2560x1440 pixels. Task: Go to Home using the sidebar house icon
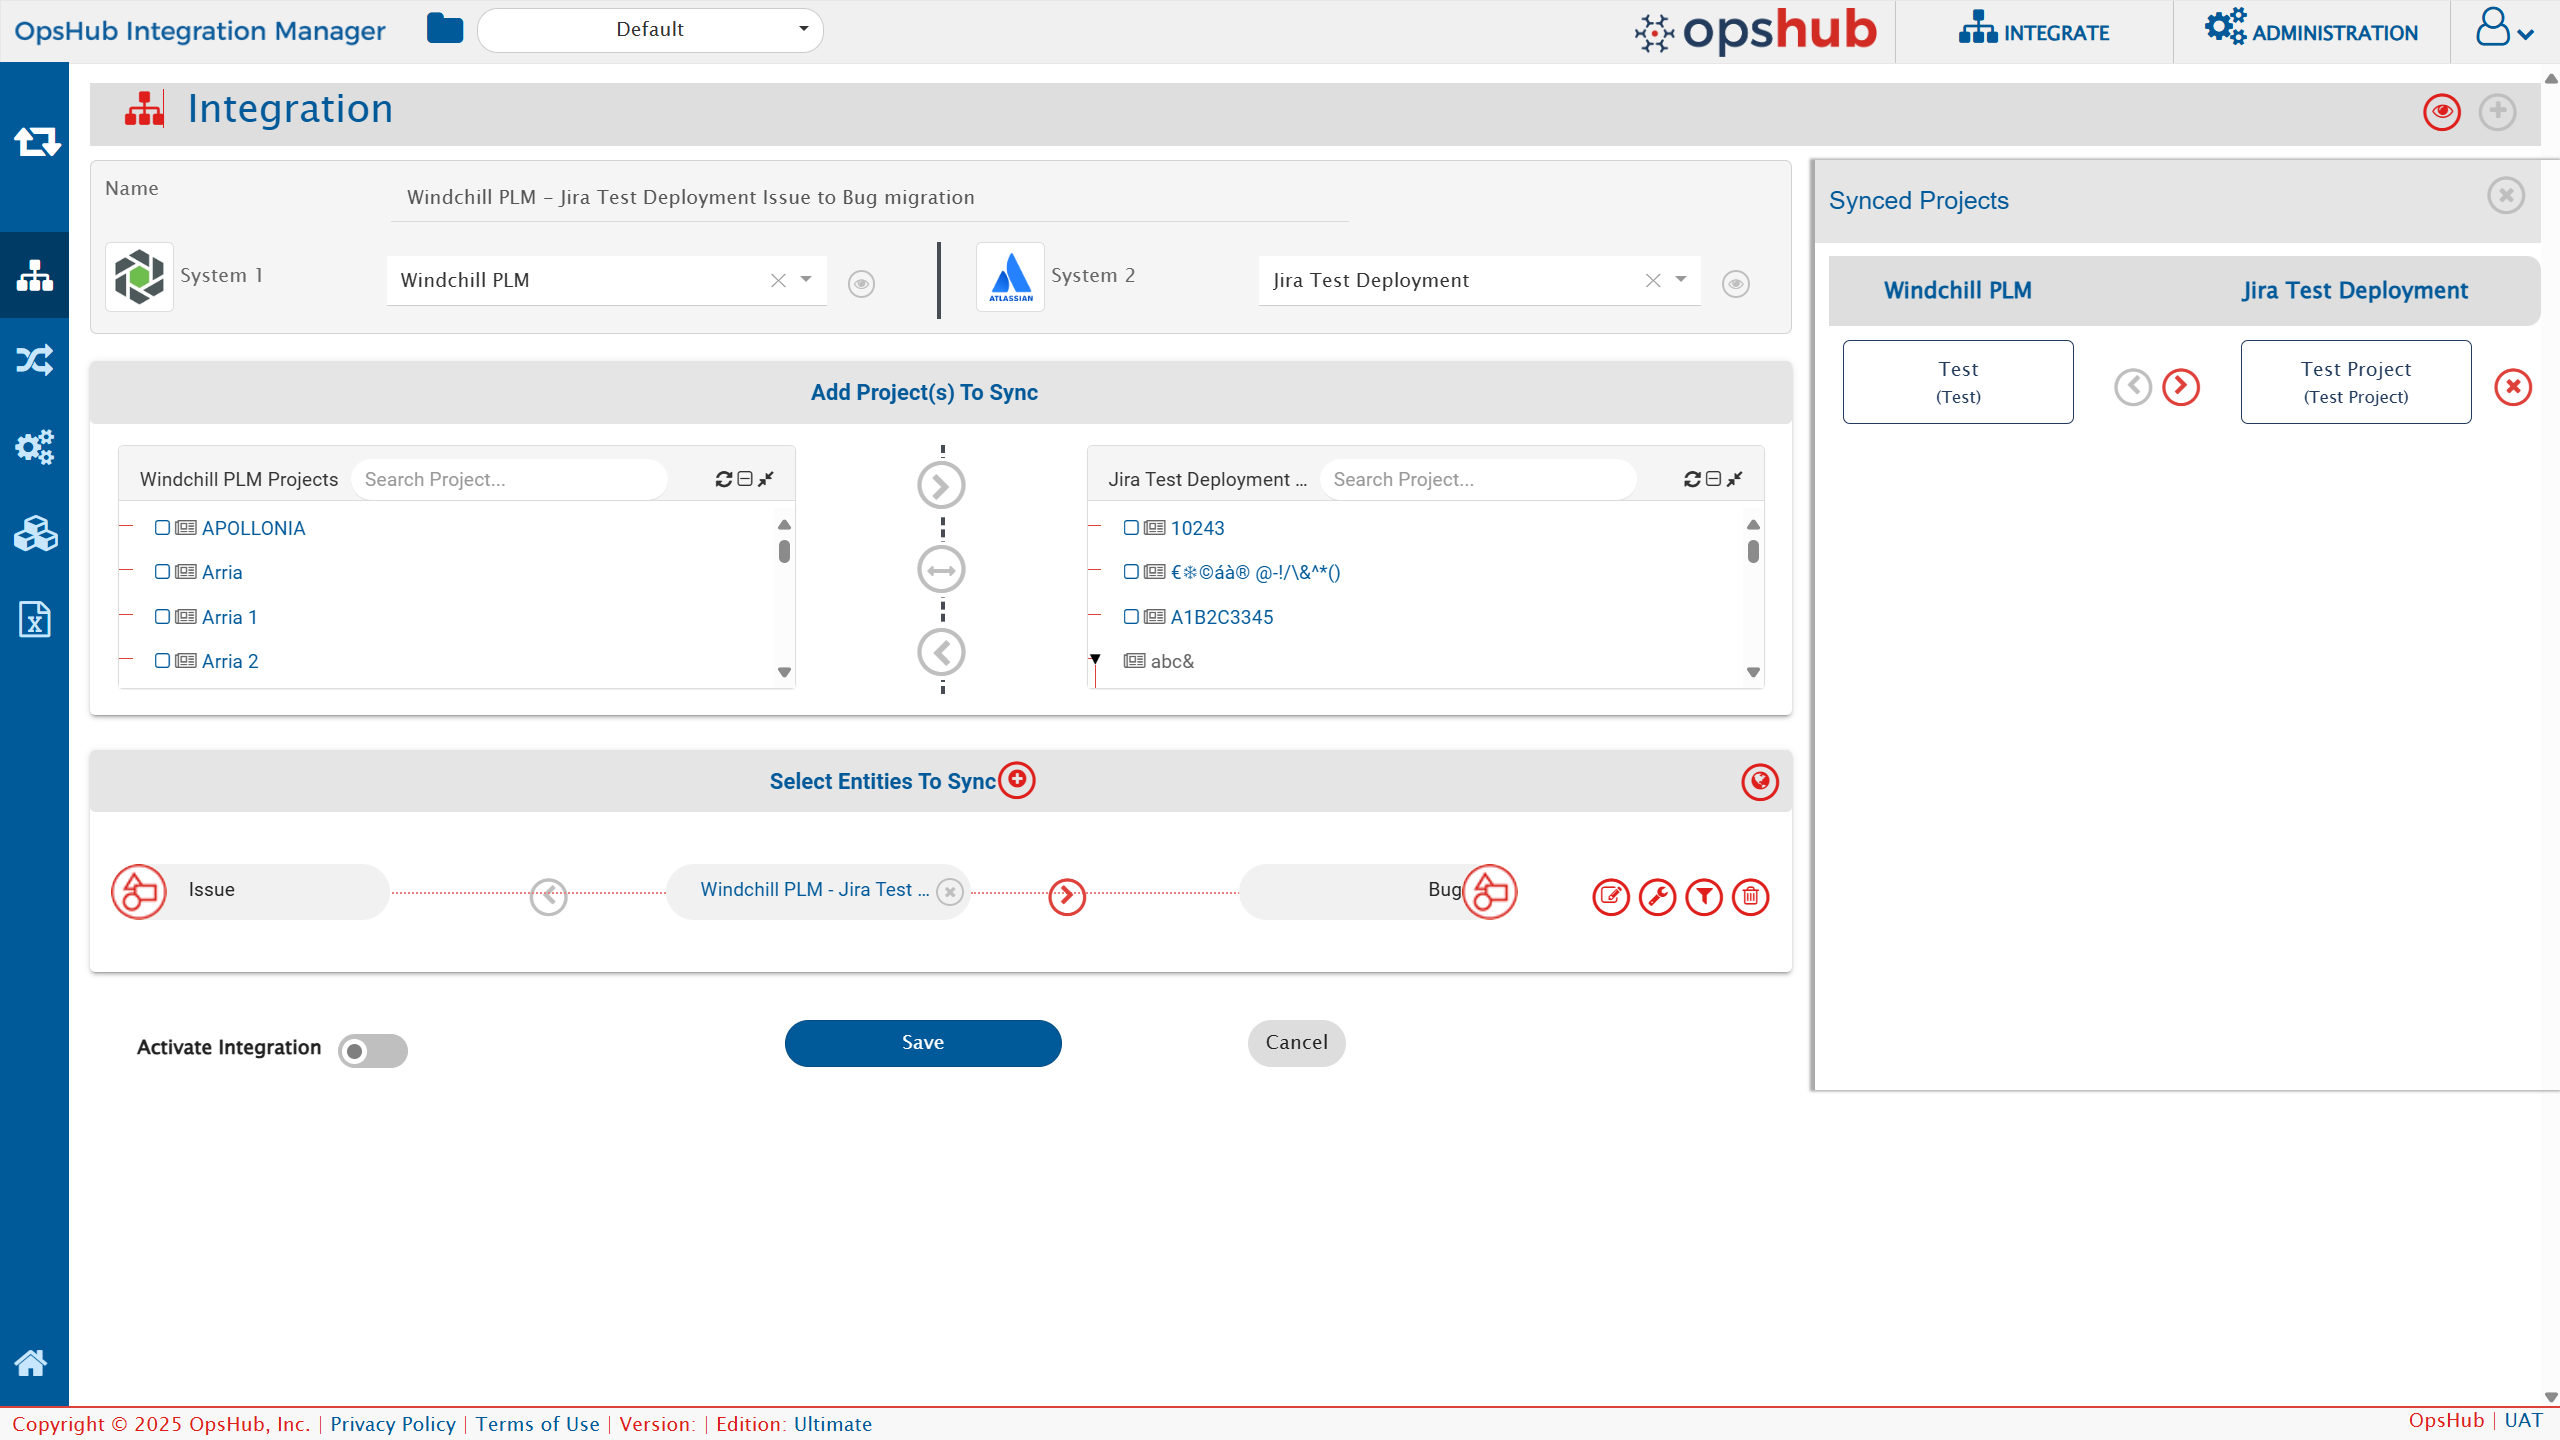(33, 1361)
